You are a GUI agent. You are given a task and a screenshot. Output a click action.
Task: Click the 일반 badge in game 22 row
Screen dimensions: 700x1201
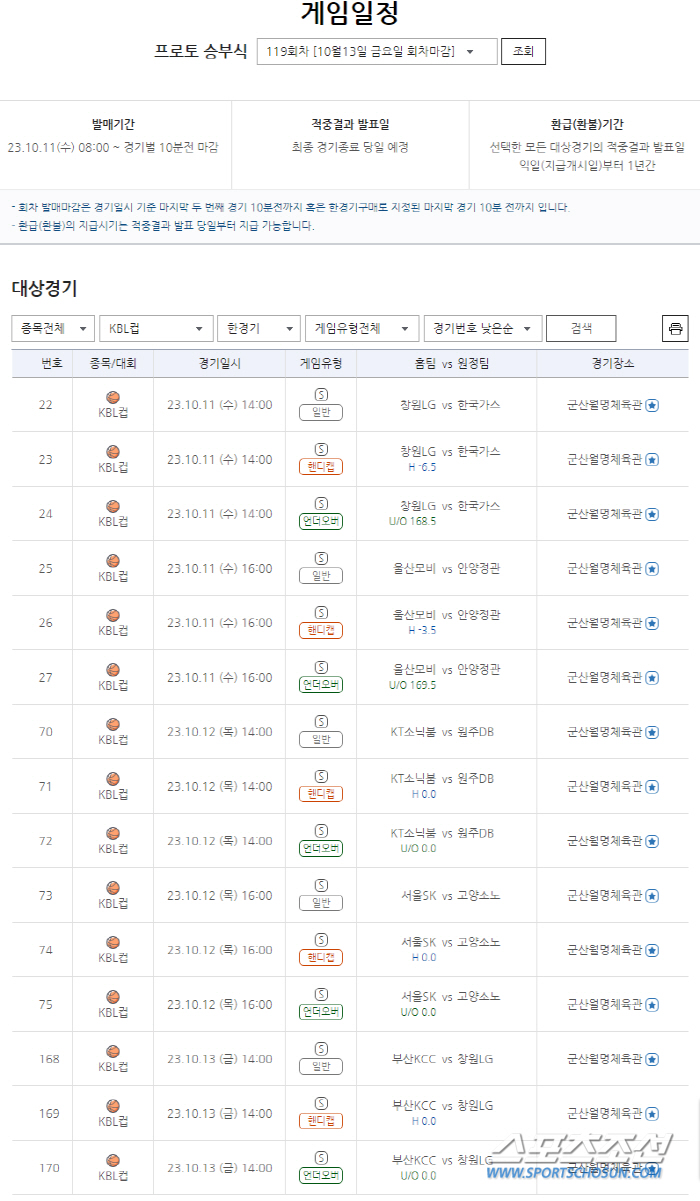321,412
